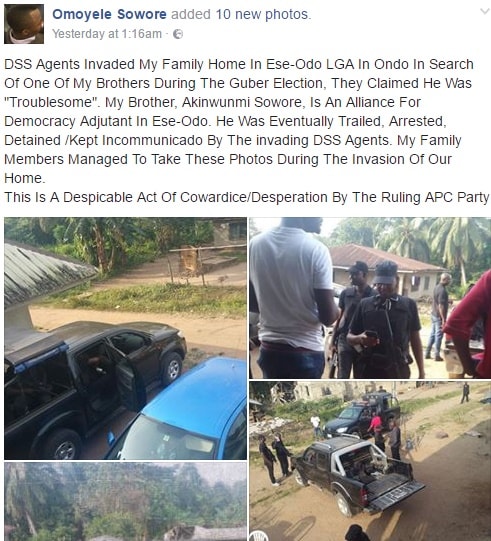Open the 'Yesterday at 1:16am' timestamp
491x541 pixels.
[x=107, y=34]
